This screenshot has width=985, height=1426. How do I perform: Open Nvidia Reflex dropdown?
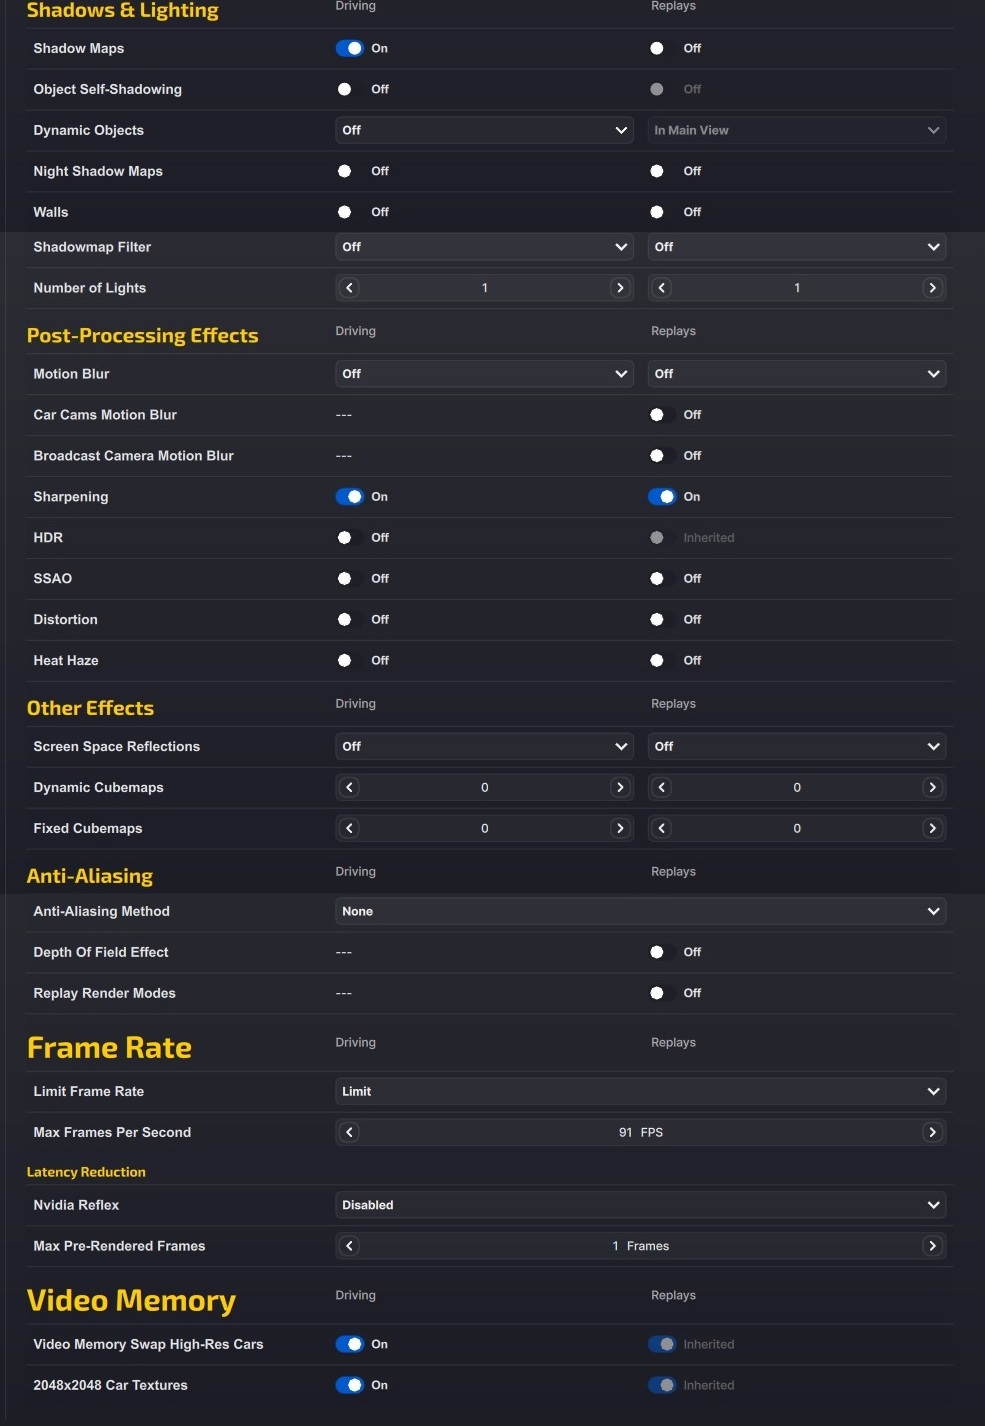point(640,1205)
